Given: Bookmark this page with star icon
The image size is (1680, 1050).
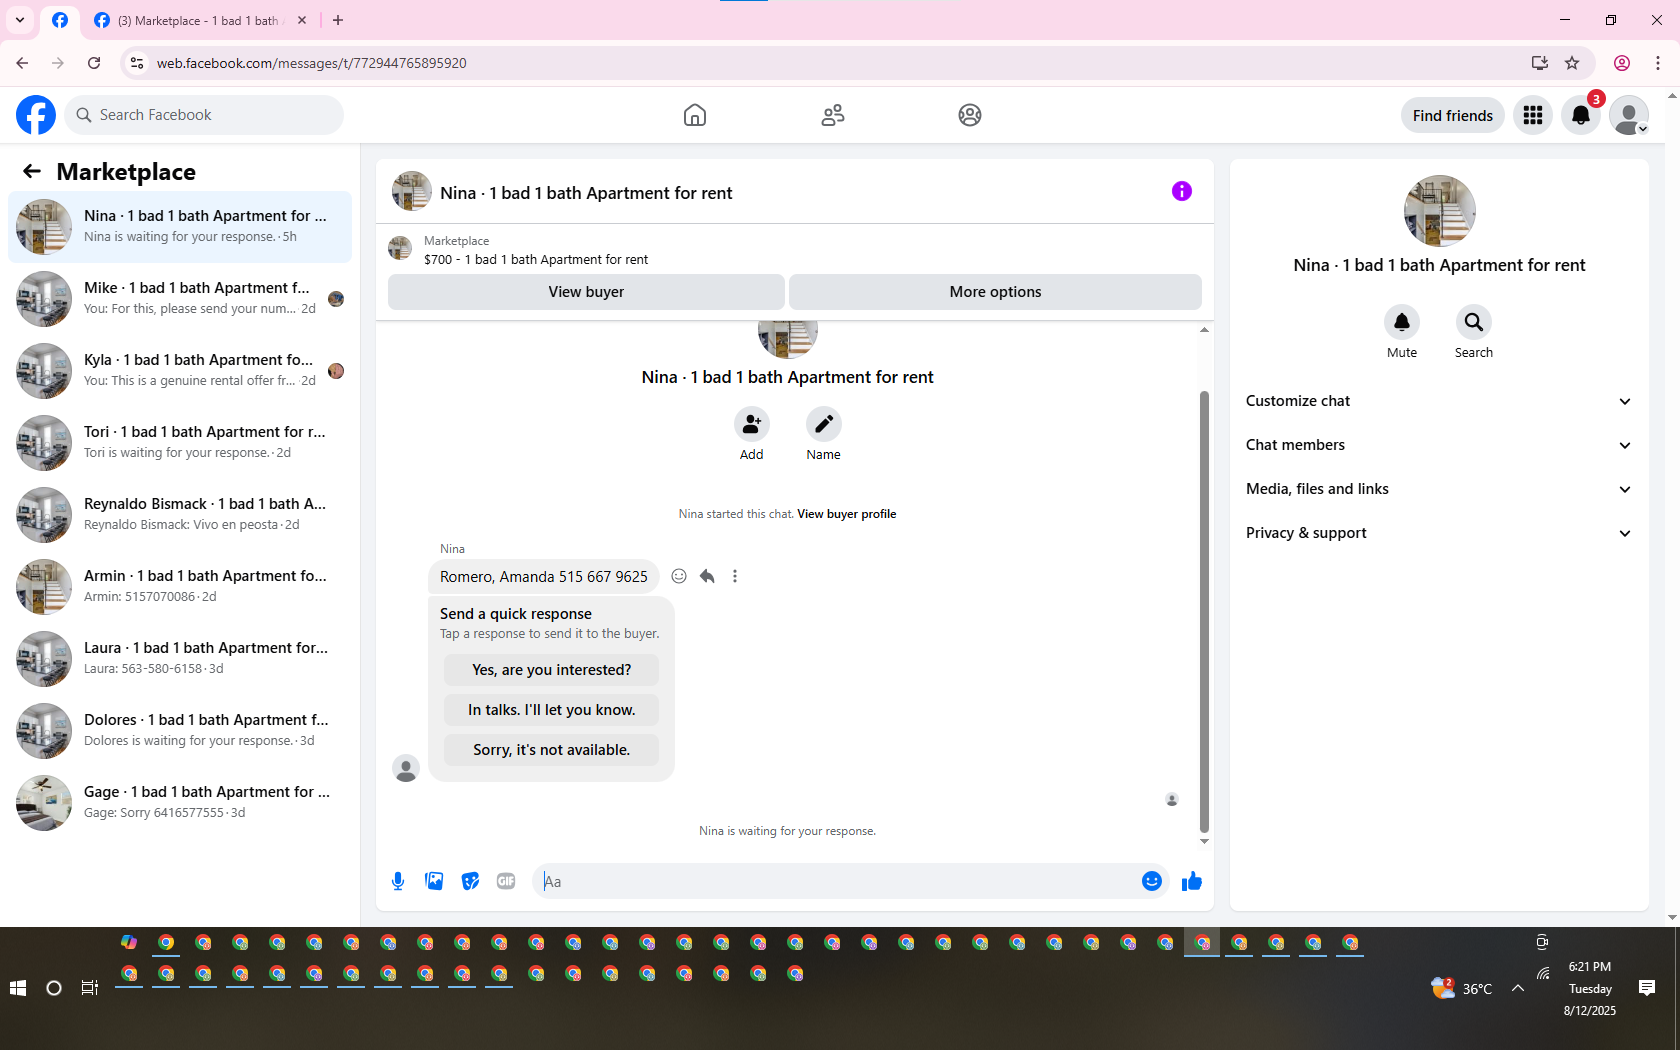Looking at the screenshot, I should click(1572, 63).
